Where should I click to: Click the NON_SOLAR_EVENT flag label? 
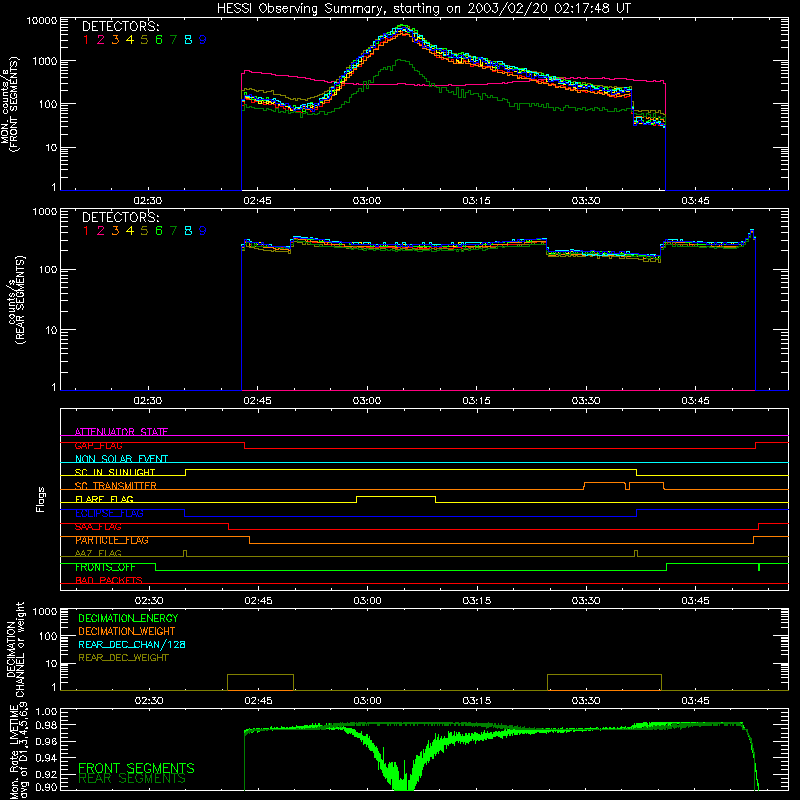click(121, 459)
